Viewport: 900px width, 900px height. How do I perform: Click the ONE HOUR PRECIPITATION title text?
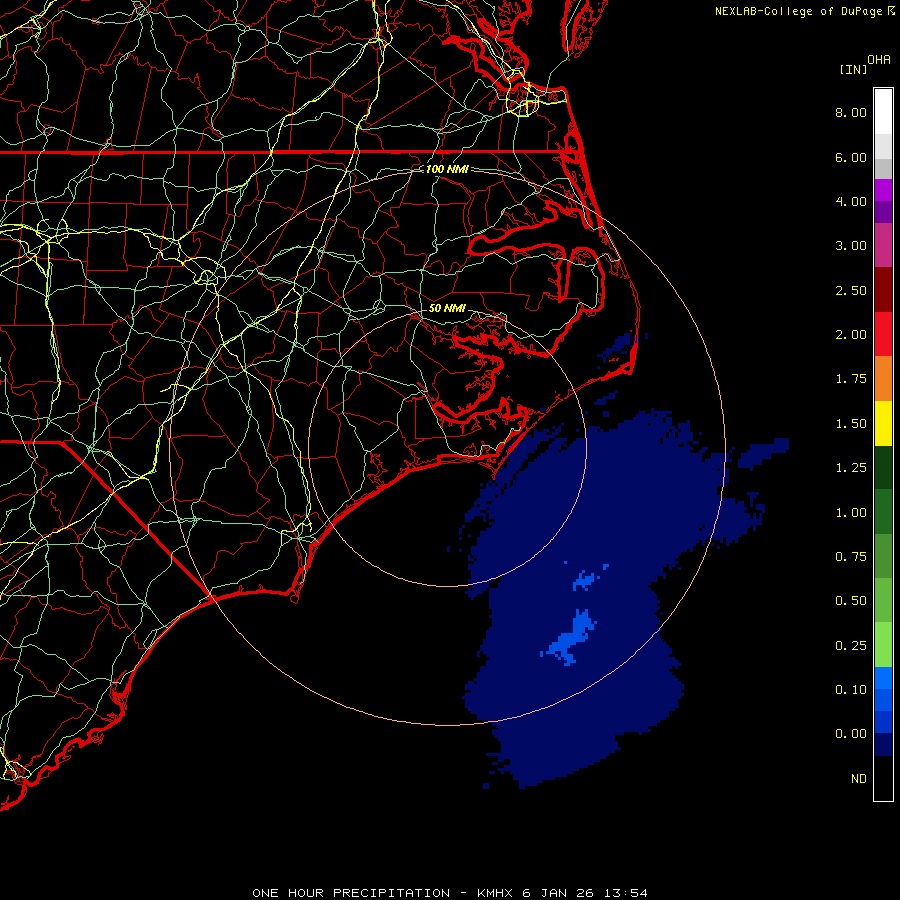point(351,893)
